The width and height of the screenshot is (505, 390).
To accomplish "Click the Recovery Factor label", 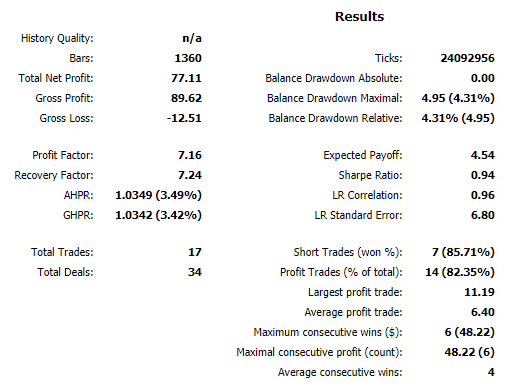I will pyautogui.click(x=54, y=175).
